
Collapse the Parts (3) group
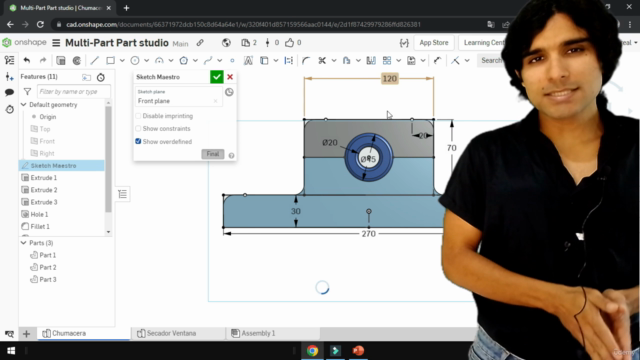pos(24,243)
